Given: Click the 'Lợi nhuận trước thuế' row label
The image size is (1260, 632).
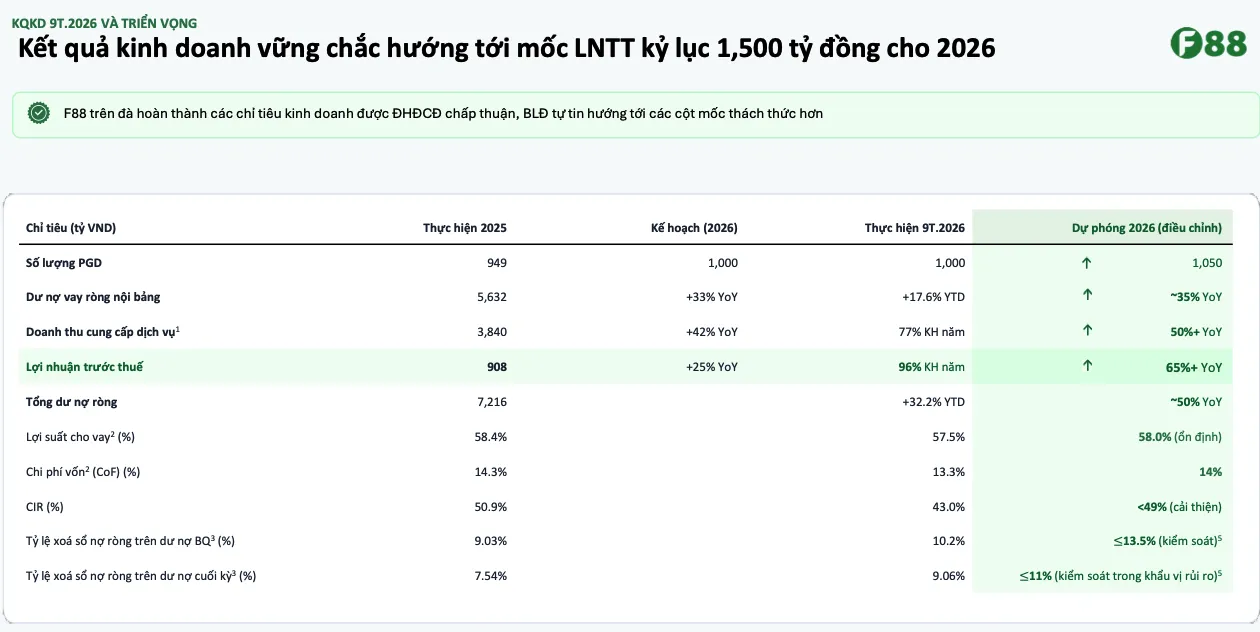Looking at the screenshot, I should (x=84, y=367).
